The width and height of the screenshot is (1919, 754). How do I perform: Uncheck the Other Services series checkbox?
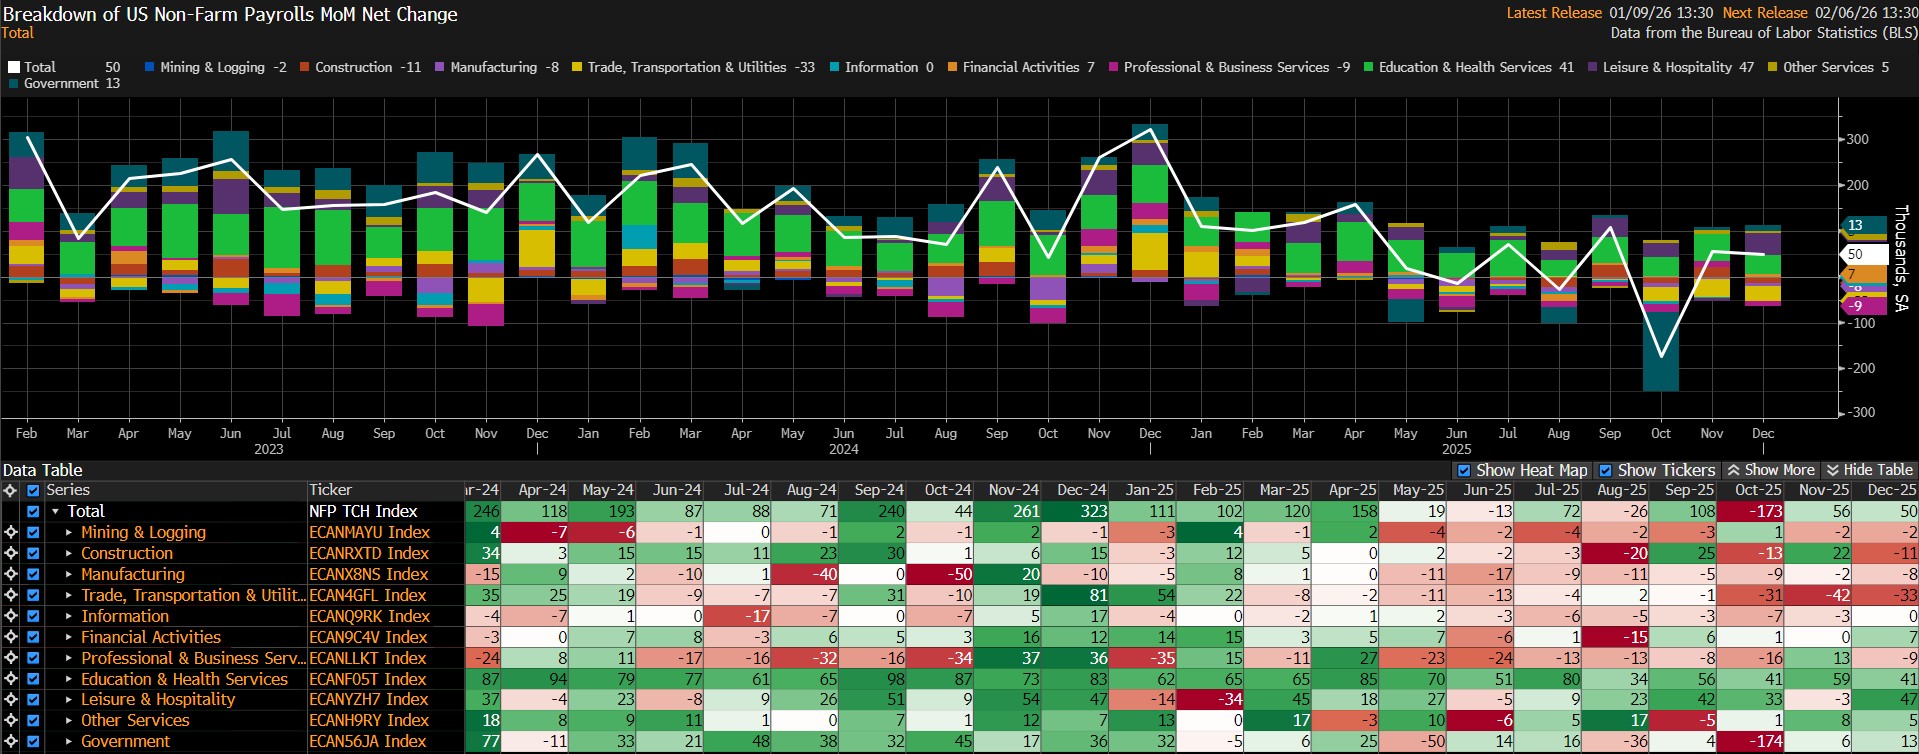point(33,720)
